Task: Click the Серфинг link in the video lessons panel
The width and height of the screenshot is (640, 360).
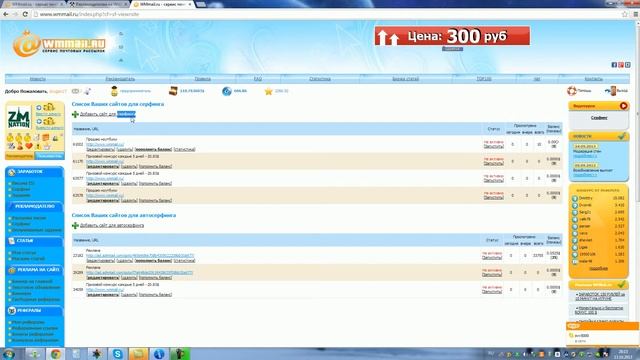Action: coord(599,118)
